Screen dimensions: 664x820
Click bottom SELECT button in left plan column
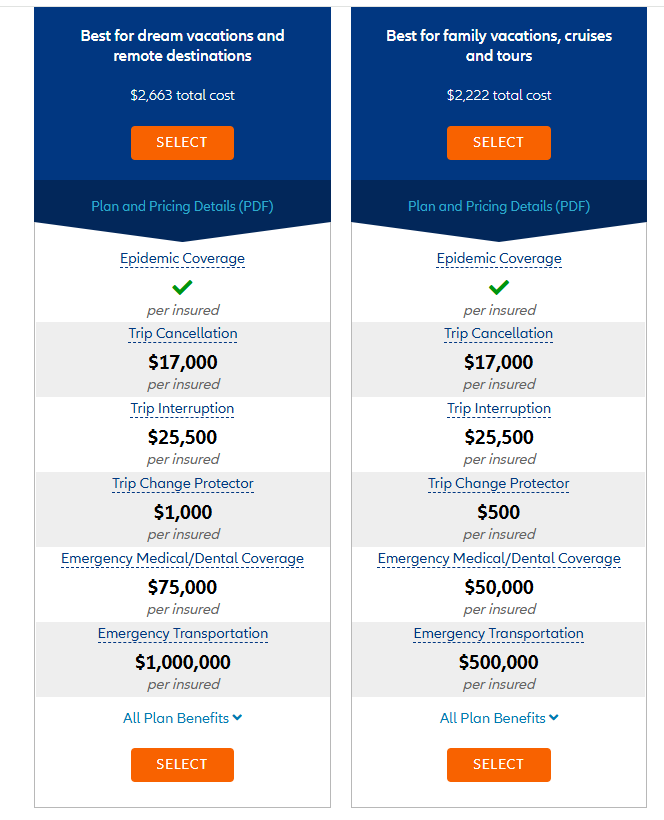pyautogui.click(x=182, y=765)
